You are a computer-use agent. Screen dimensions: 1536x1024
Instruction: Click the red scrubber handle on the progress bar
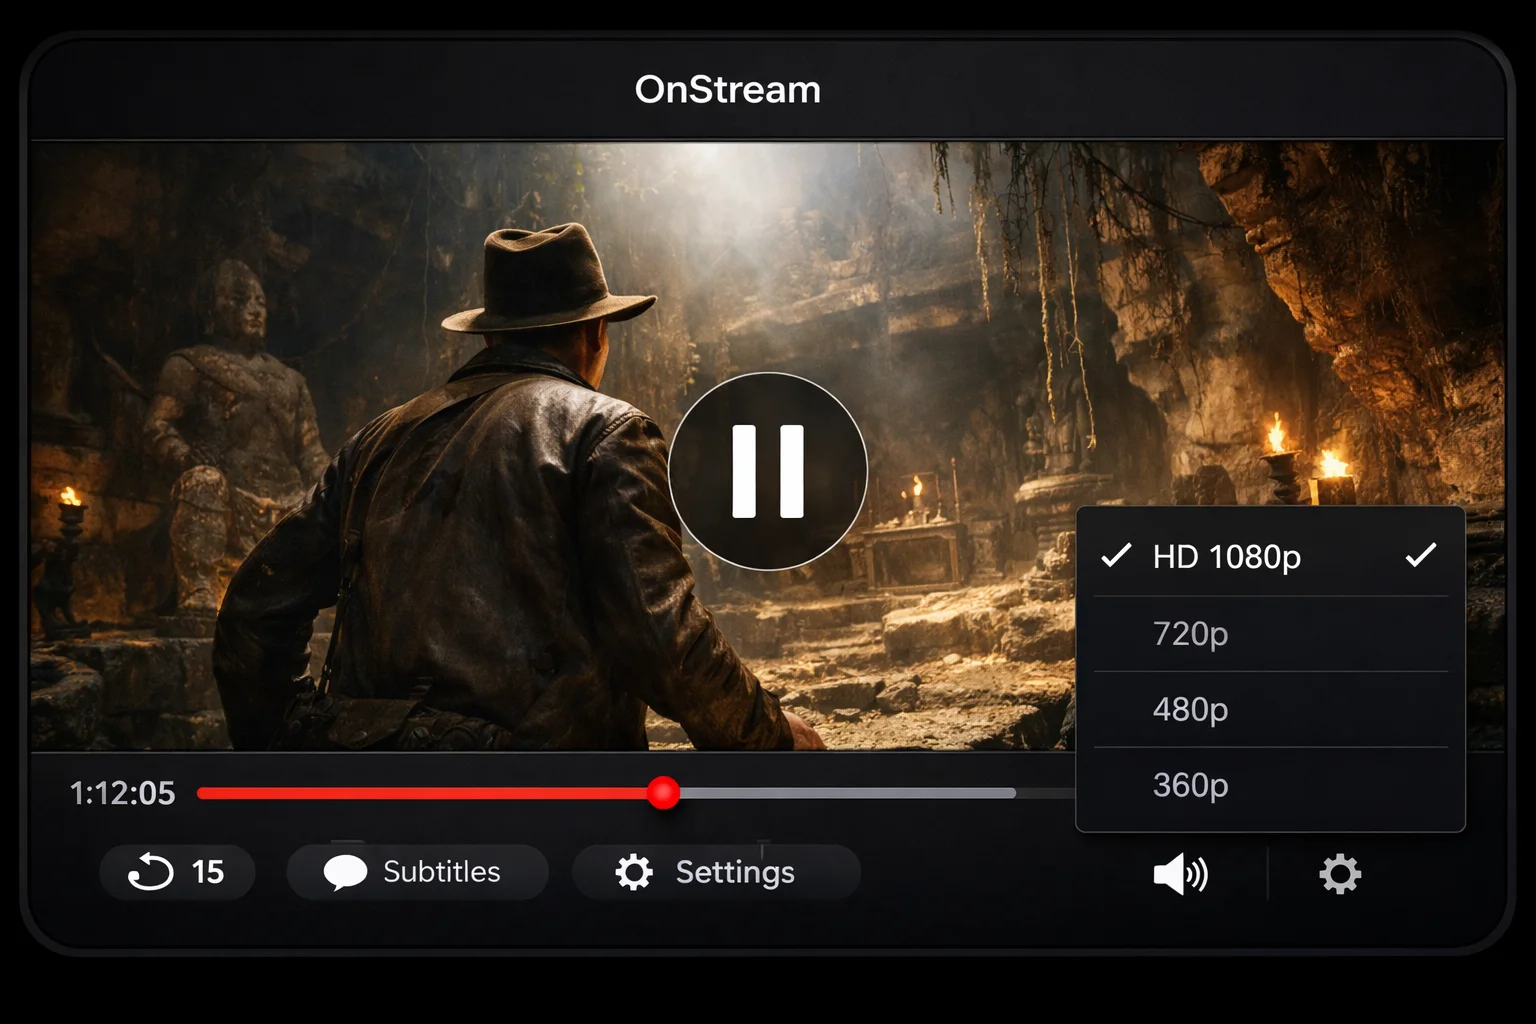click(x=663, y=793)
